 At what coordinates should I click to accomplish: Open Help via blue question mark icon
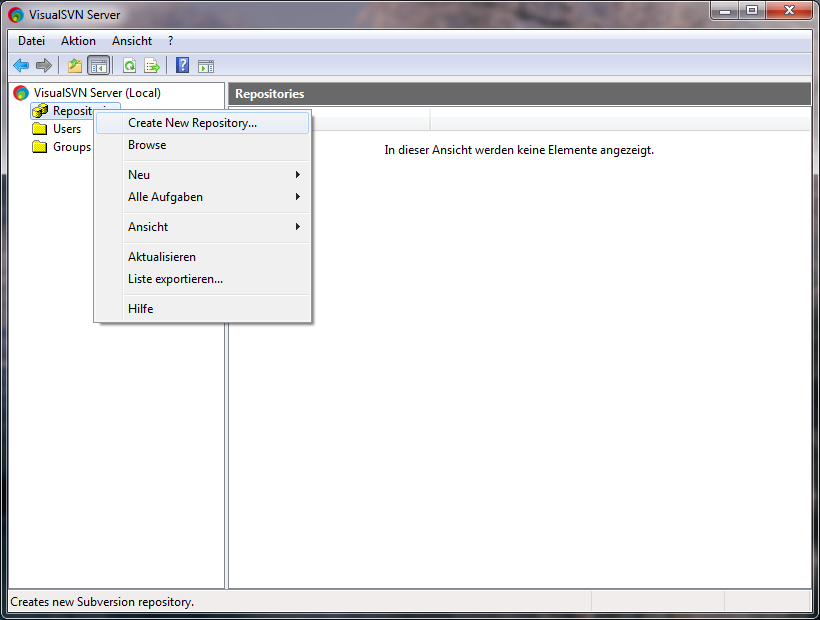click(183, 65)
